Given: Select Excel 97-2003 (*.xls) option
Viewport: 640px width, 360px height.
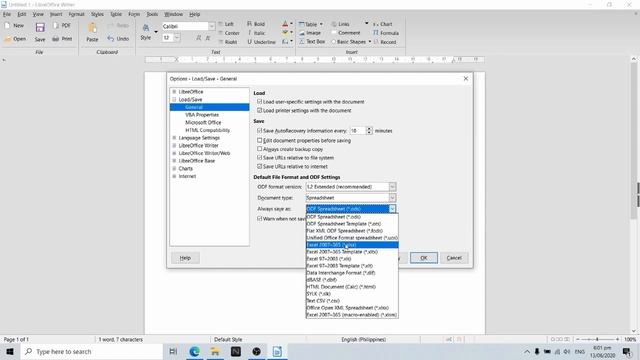Looking at the screenshot, I should [x=352, y=259].
